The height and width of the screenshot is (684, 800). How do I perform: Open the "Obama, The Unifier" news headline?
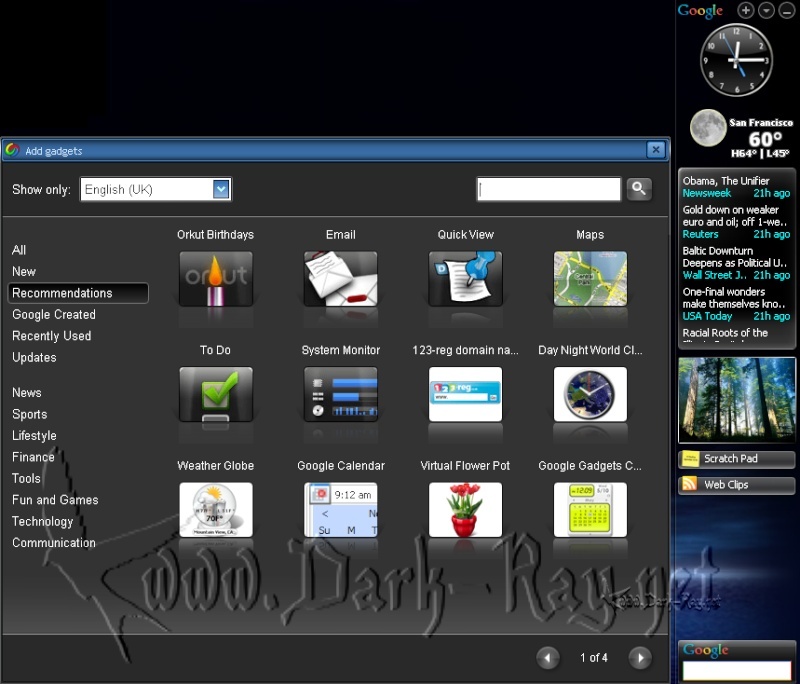click(726, 181)
